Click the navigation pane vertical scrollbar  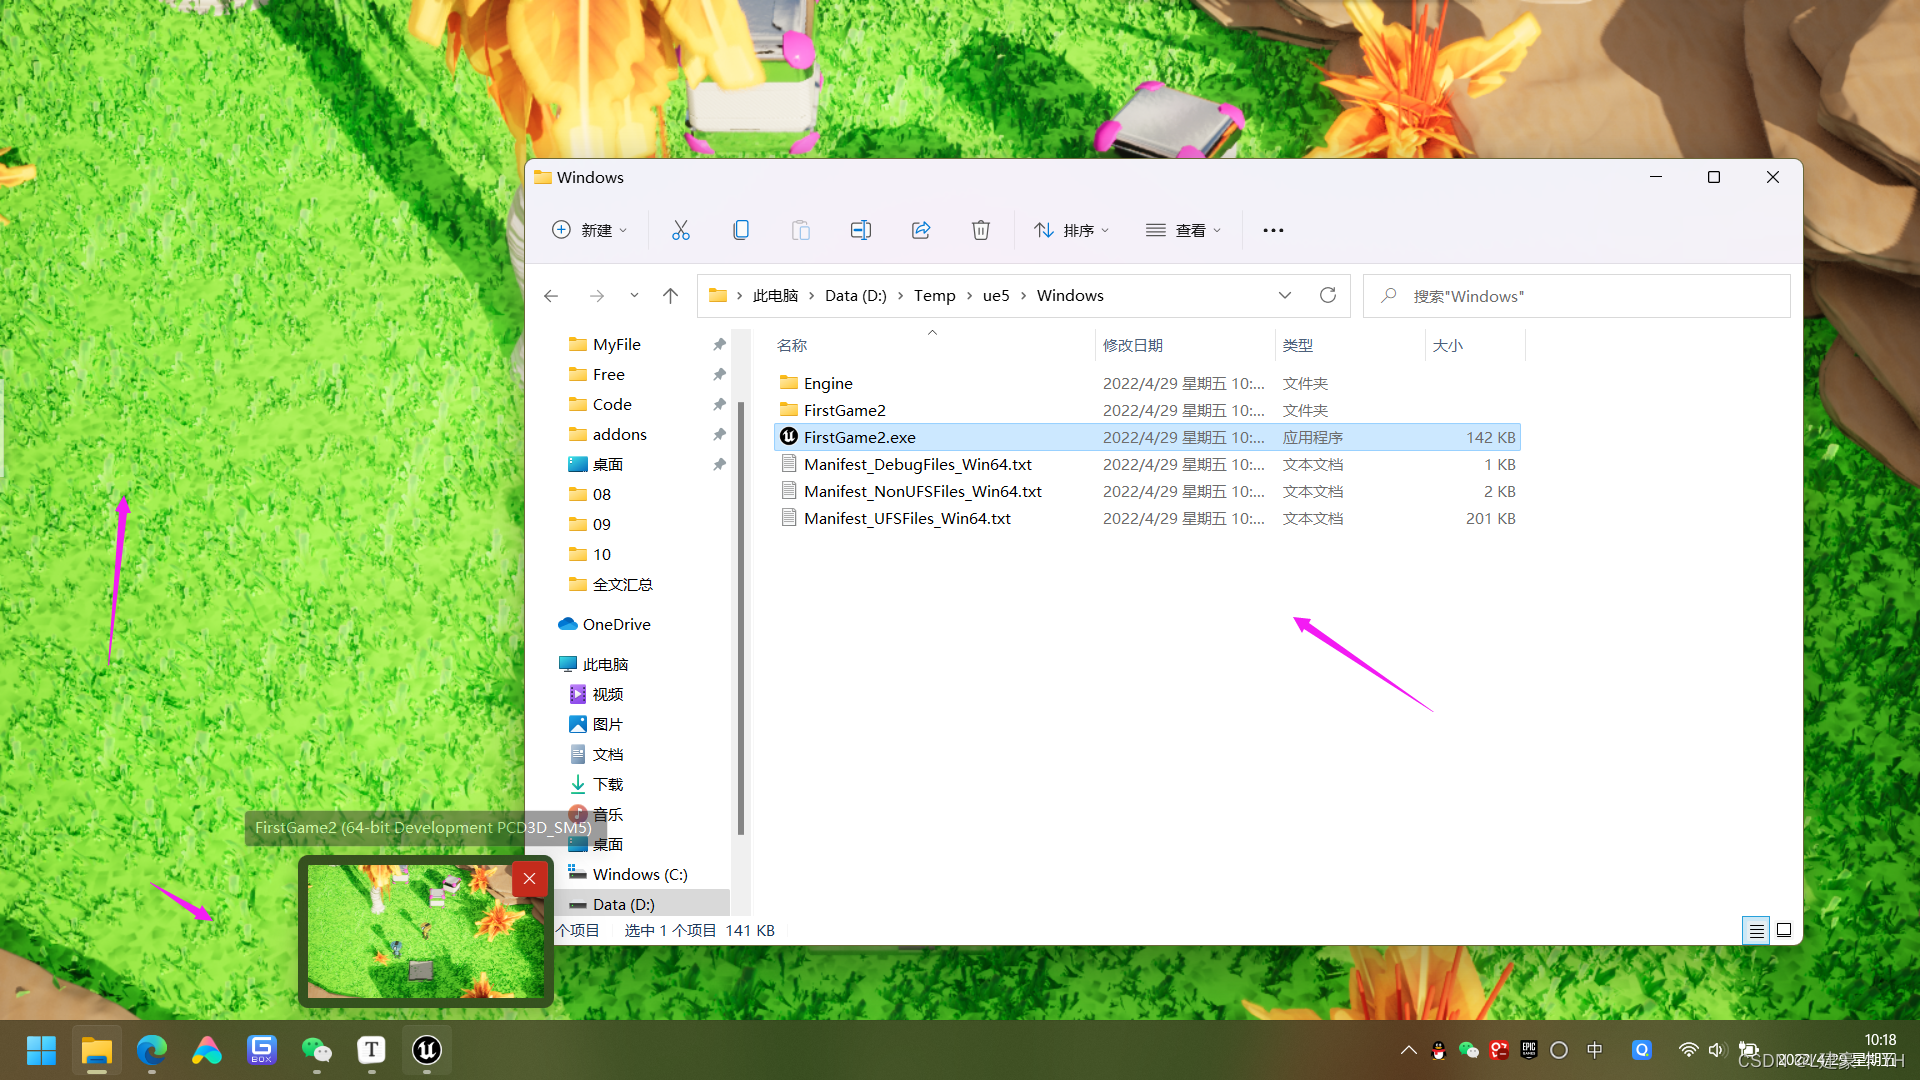coord(741,618)
